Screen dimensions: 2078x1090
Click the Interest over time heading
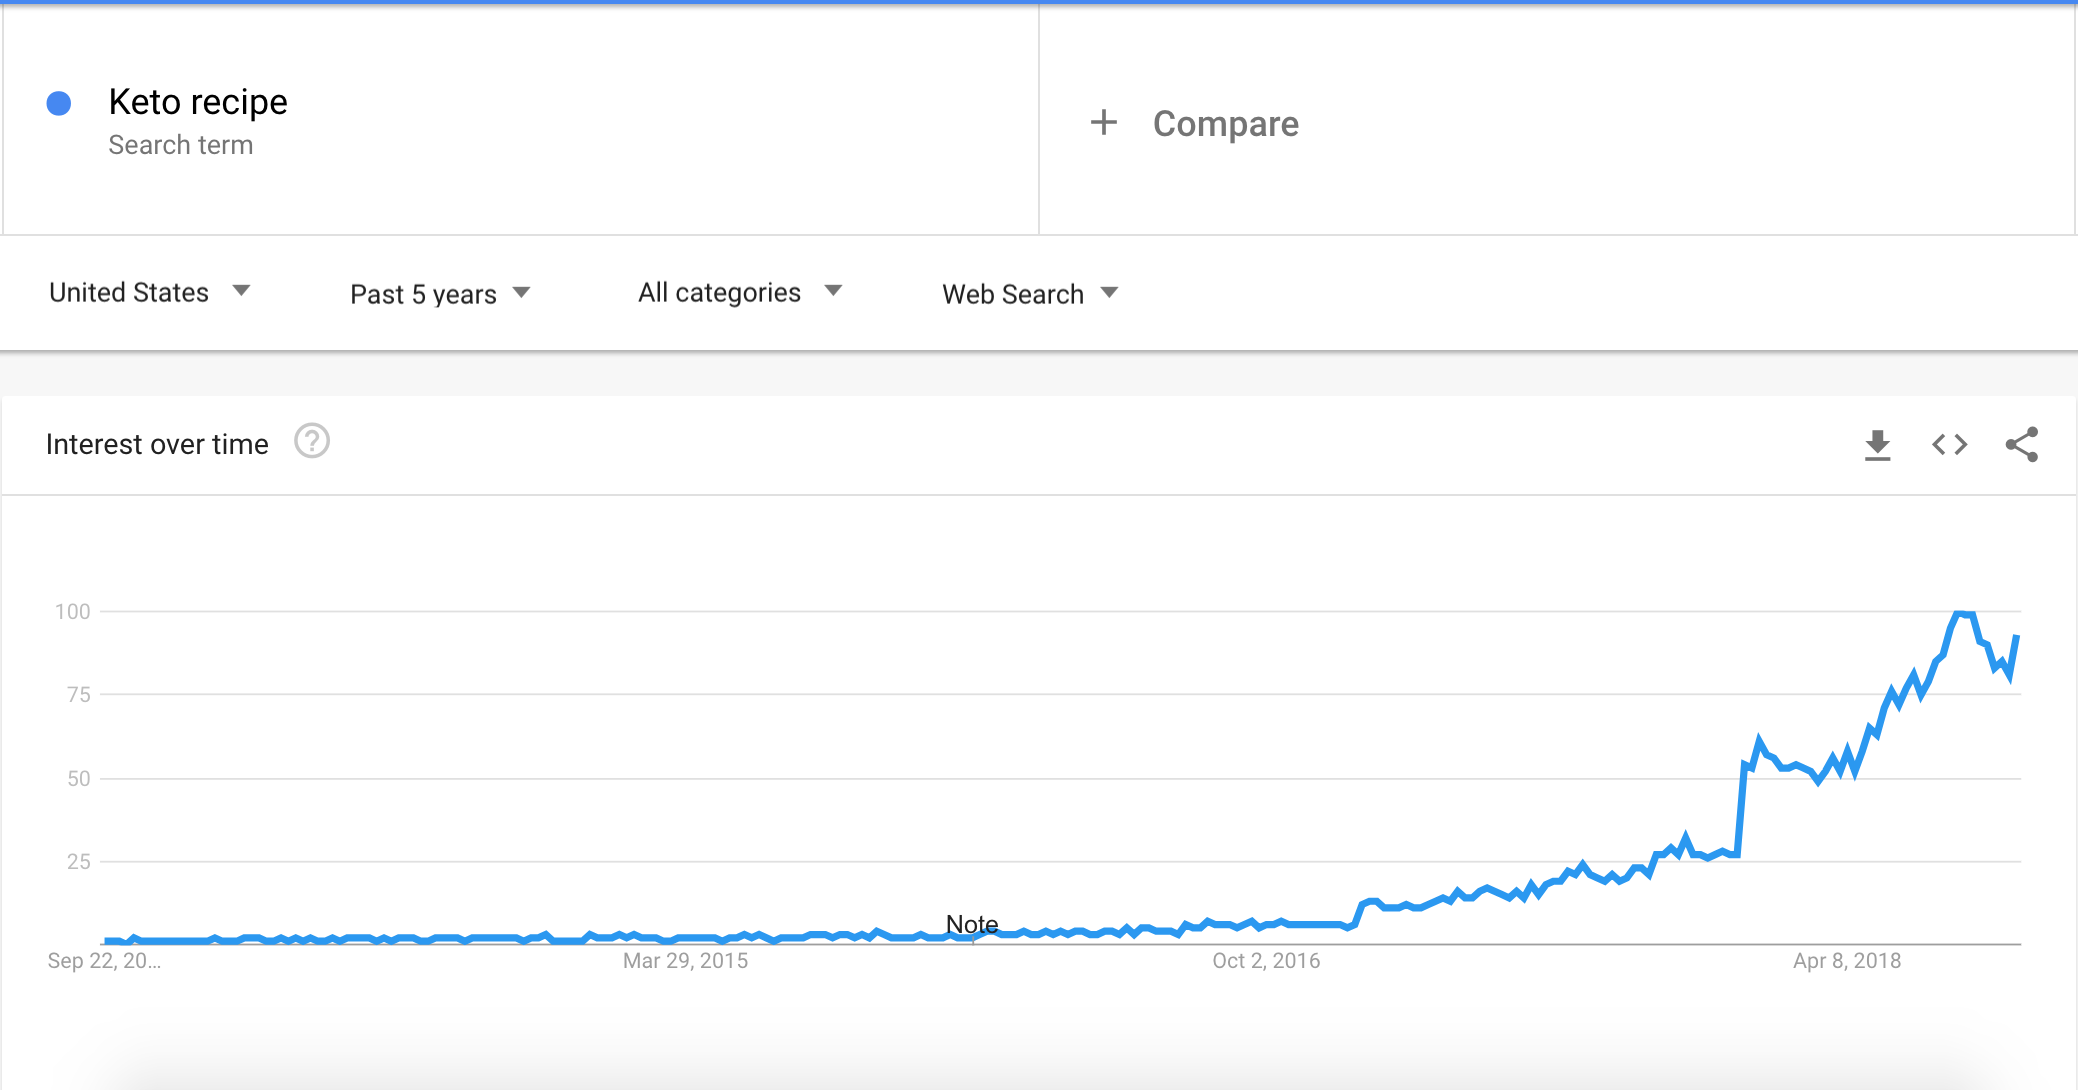click(x=157, y=444)
